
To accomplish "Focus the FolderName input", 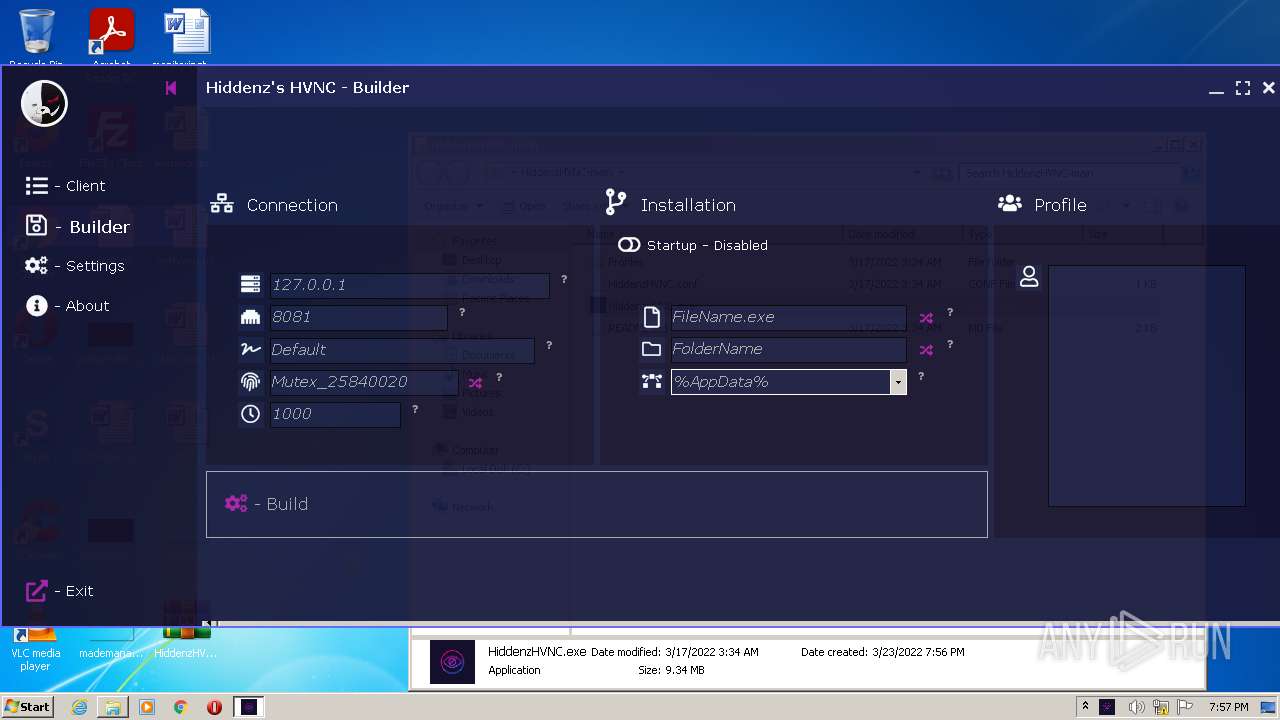I will pyautogui.click(x=788, y=349).
